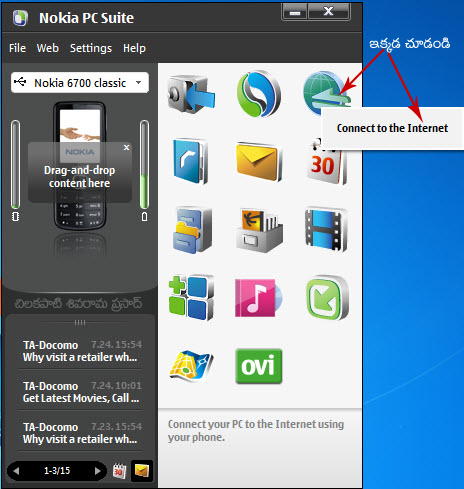464x489 pixels.
Task: Close the Drag-and-drop content here overlay
Action: click(x=126, y=147)
